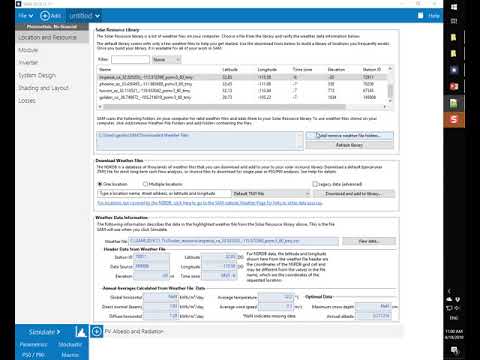Open the Parametrics option
The height and width of the screenshot is (360, 480).
(x=33, y=345)
